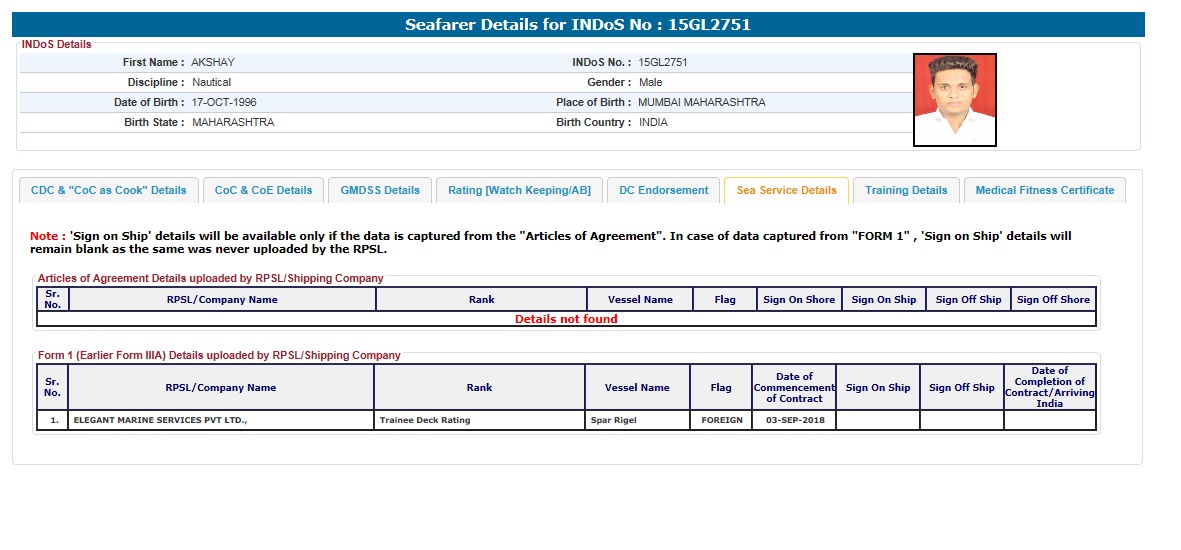Switch to the CoC & CoE Details tab

coord(263,190)
